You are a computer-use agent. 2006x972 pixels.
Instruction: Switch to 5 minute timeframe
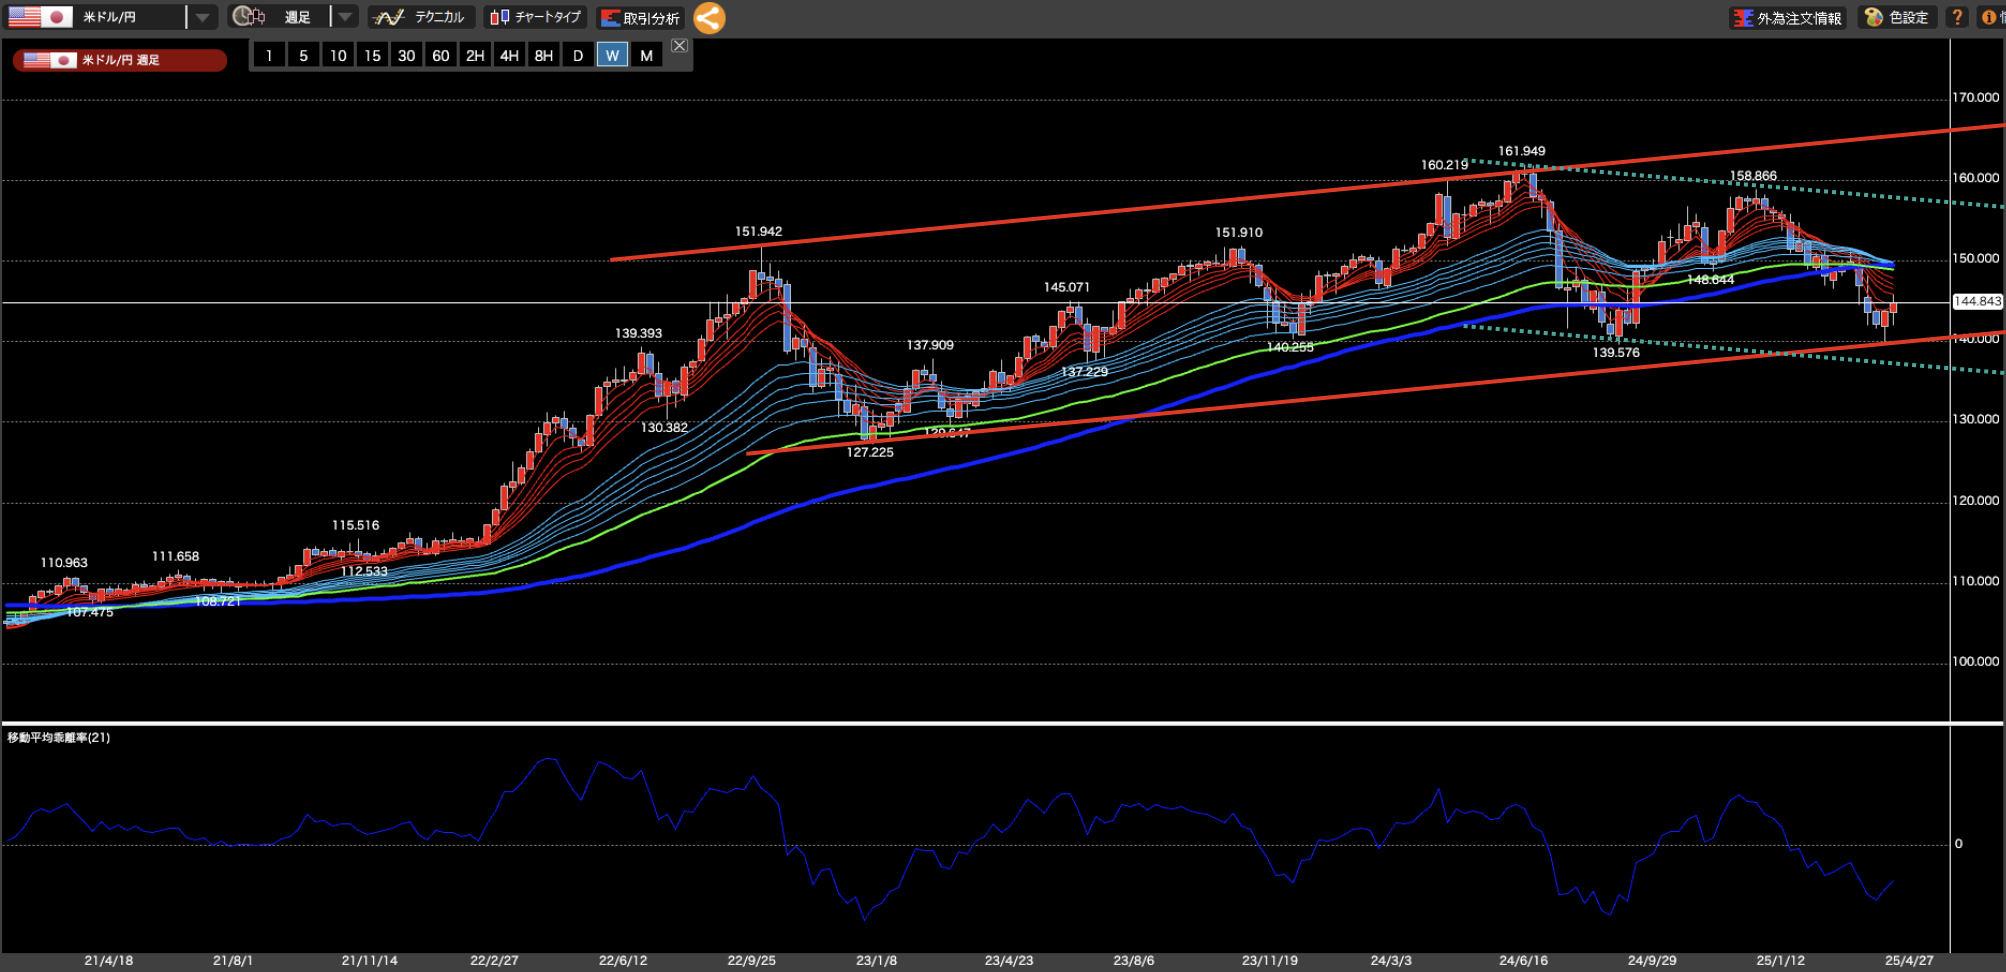pyautogui.click(x=303, y=55)
